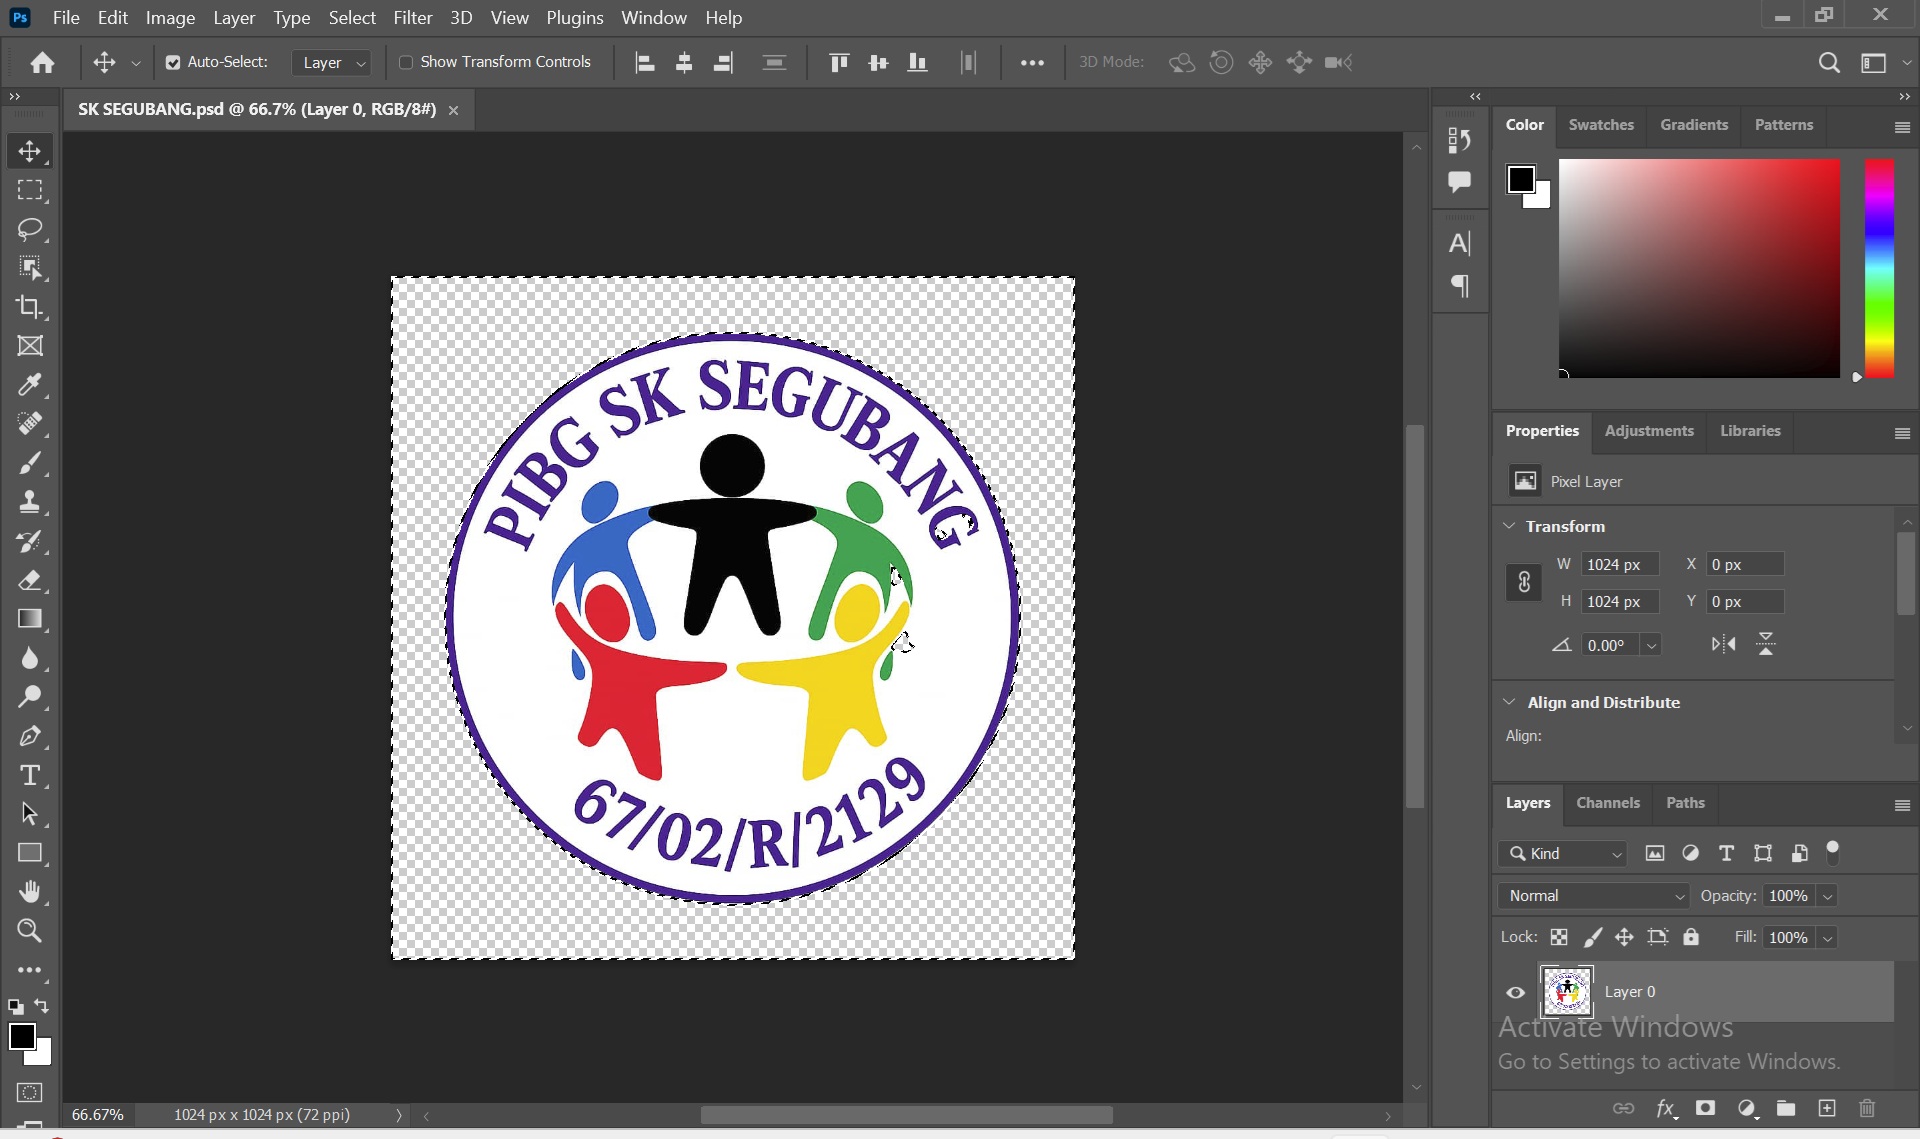Screen dimensions: 1920x1139
Task: Enable Show Transform Controls checkbox
Action: pyautogui.click(x=406, y=62)
